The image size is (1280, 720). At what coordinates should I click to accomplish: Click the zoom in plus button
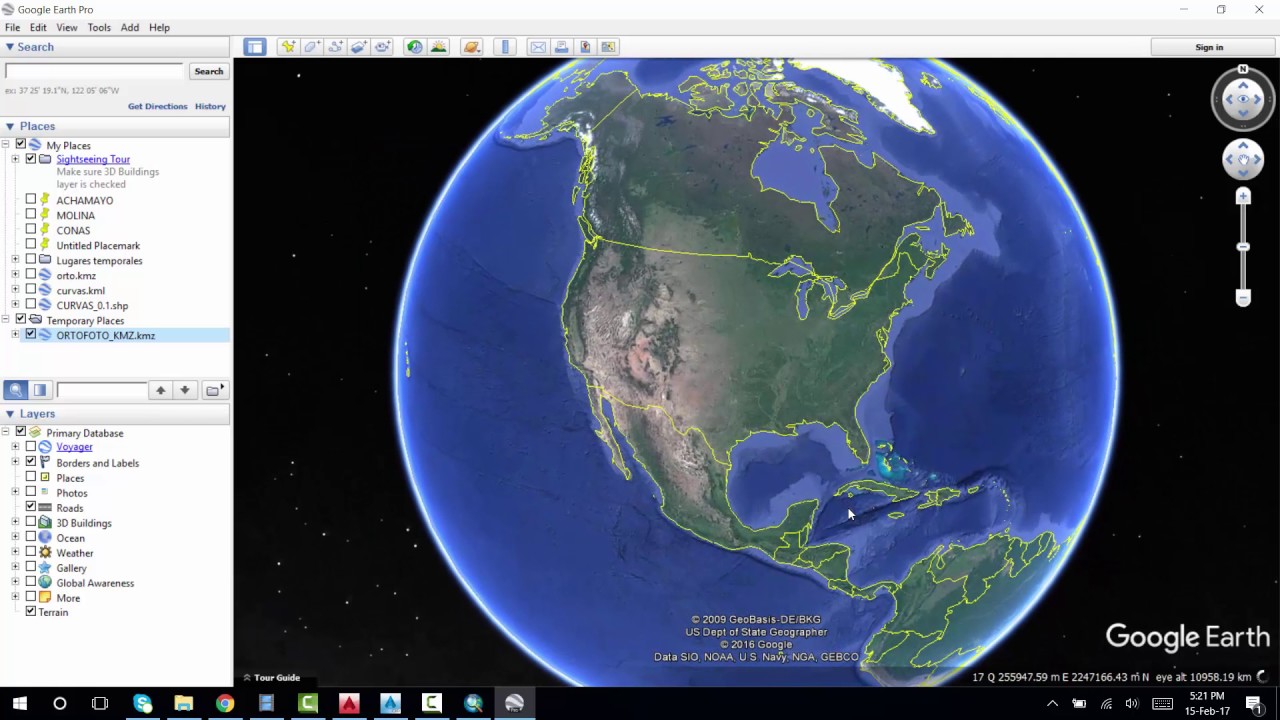click(1243, 196)
